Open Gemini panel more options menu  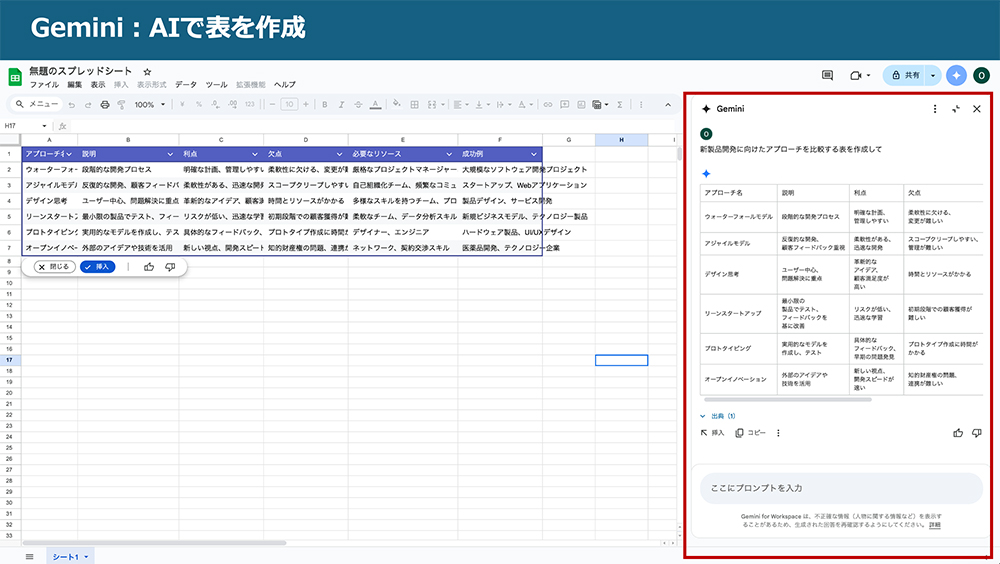(935, 109)
